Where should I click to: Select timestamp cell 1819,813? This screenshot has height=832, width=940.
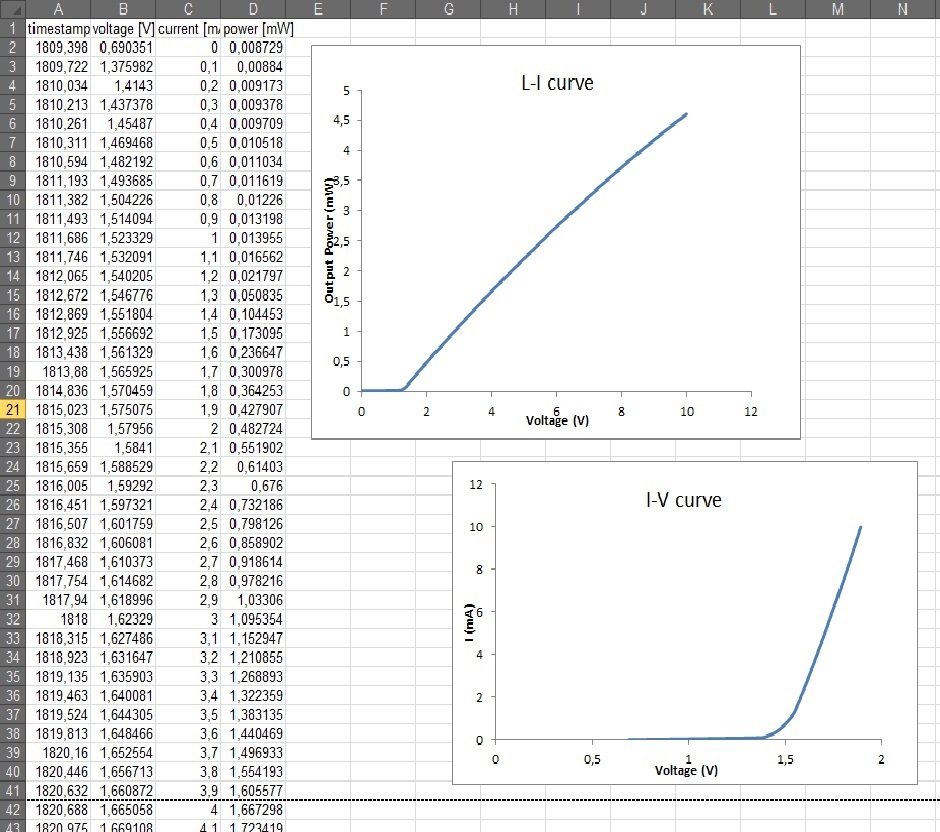pyautogui.click(x=58, y=734)
